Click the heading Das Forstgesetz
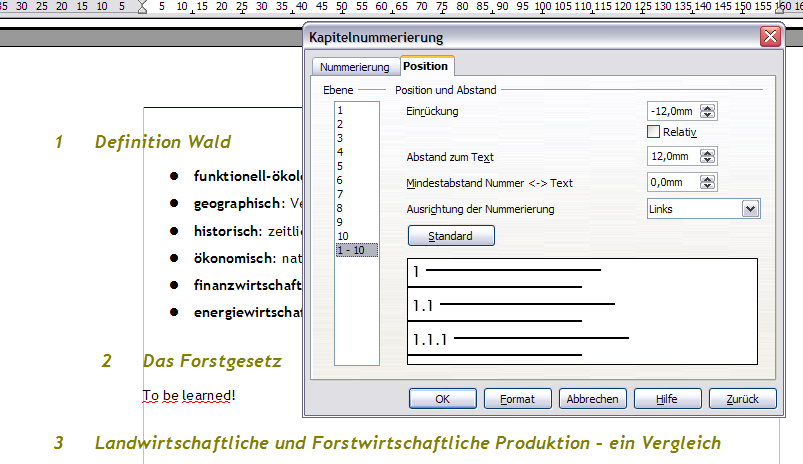 tap(212, 360)
